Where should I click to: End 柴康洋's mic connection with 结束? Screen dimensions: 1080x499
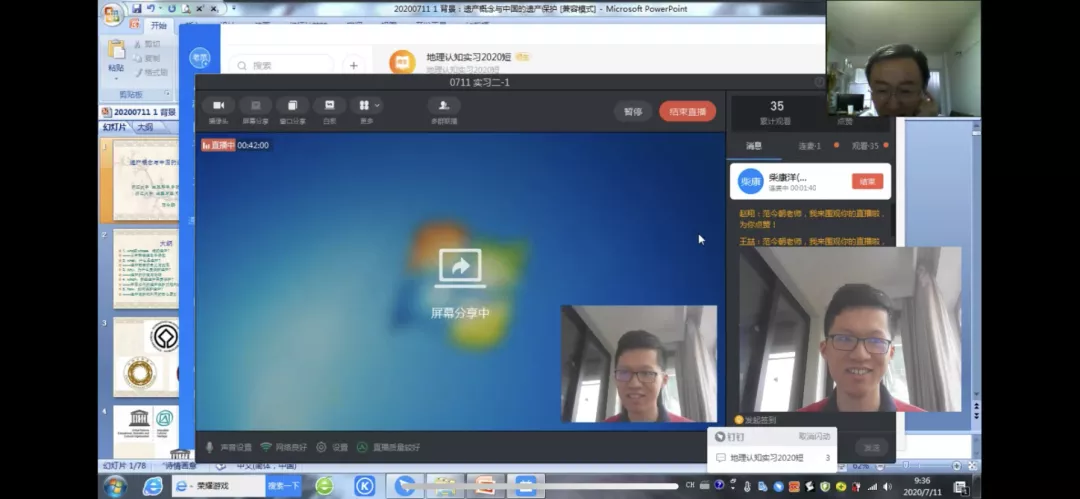[x=866, y=181]
